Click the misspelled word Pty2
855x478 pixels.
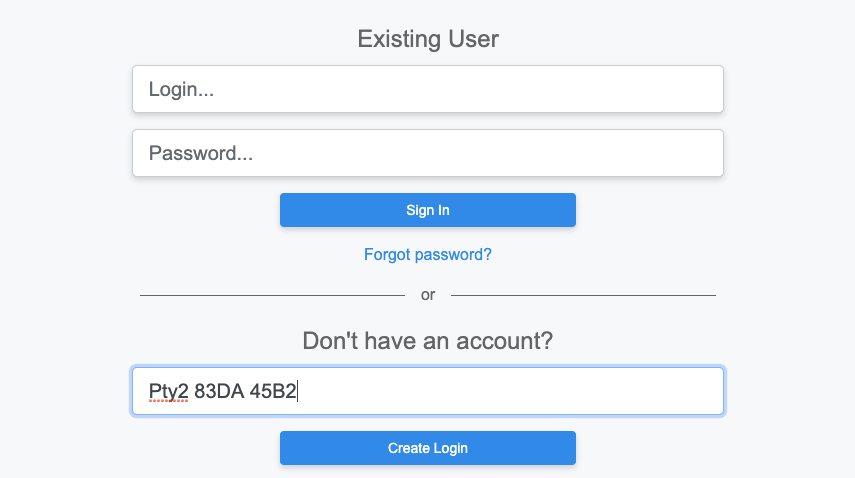pos(168,391)
